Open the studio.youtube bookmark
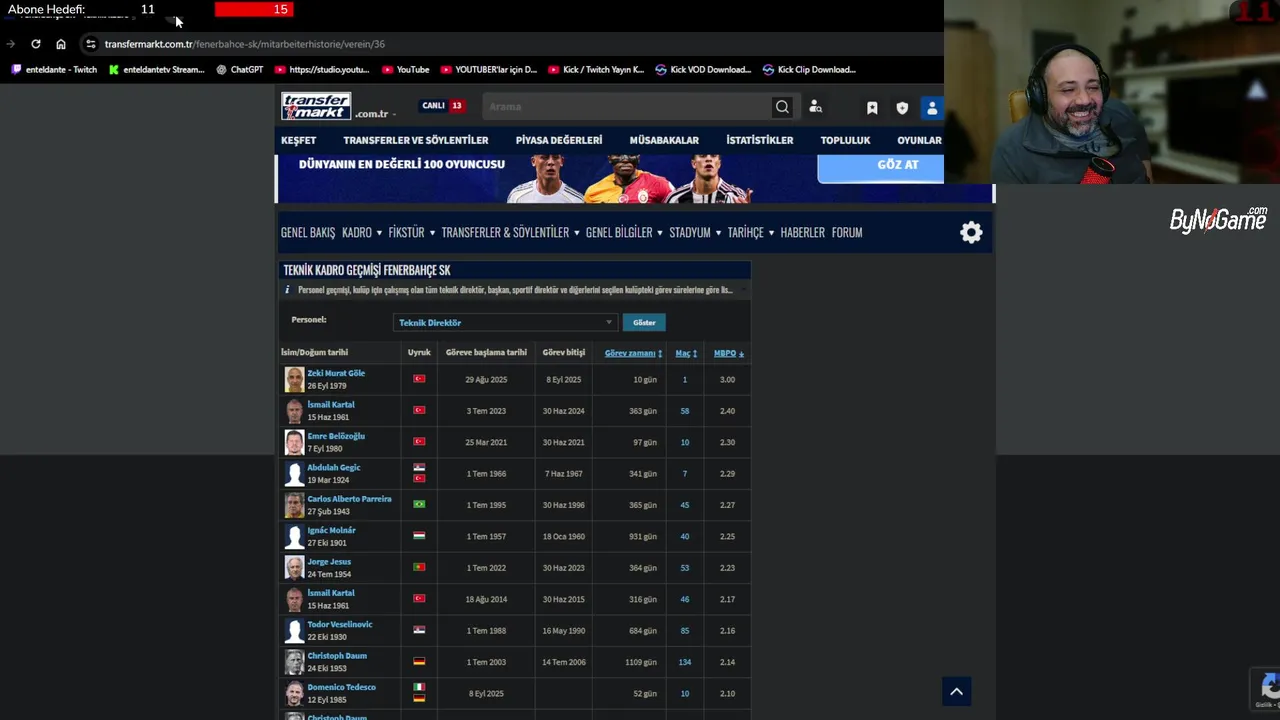The width and height of the screenshot is (1280, 720). tap(322, 70)
